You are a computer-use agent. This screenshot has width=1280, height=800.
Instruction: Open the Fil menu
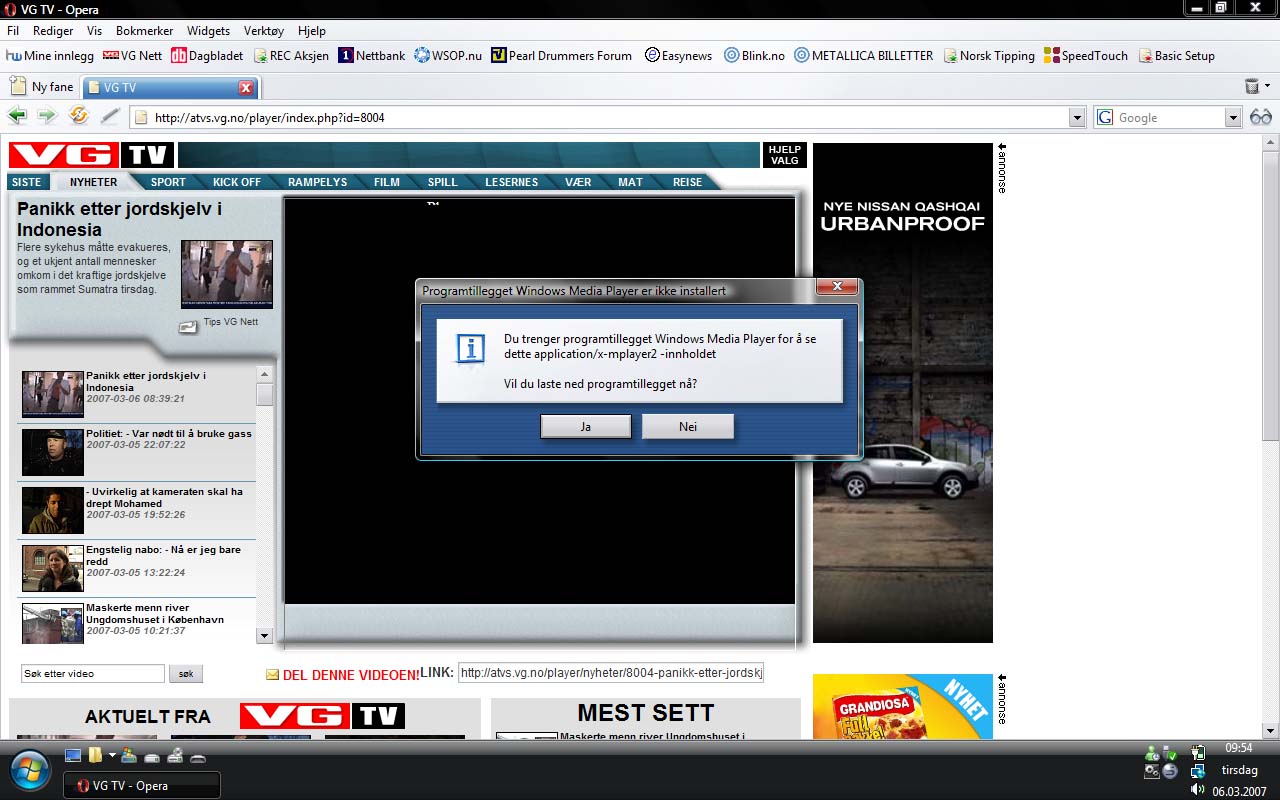click(13, 31)
